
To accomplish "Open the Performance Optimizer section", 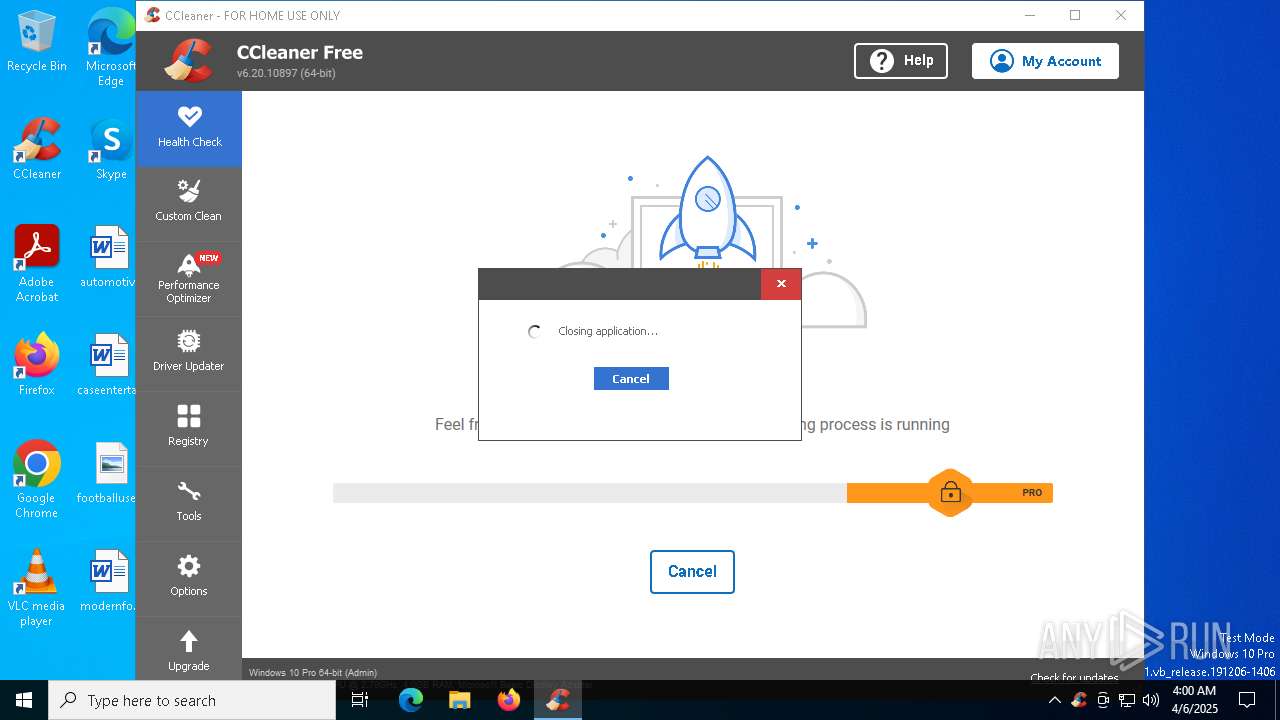I will [189, 279].
